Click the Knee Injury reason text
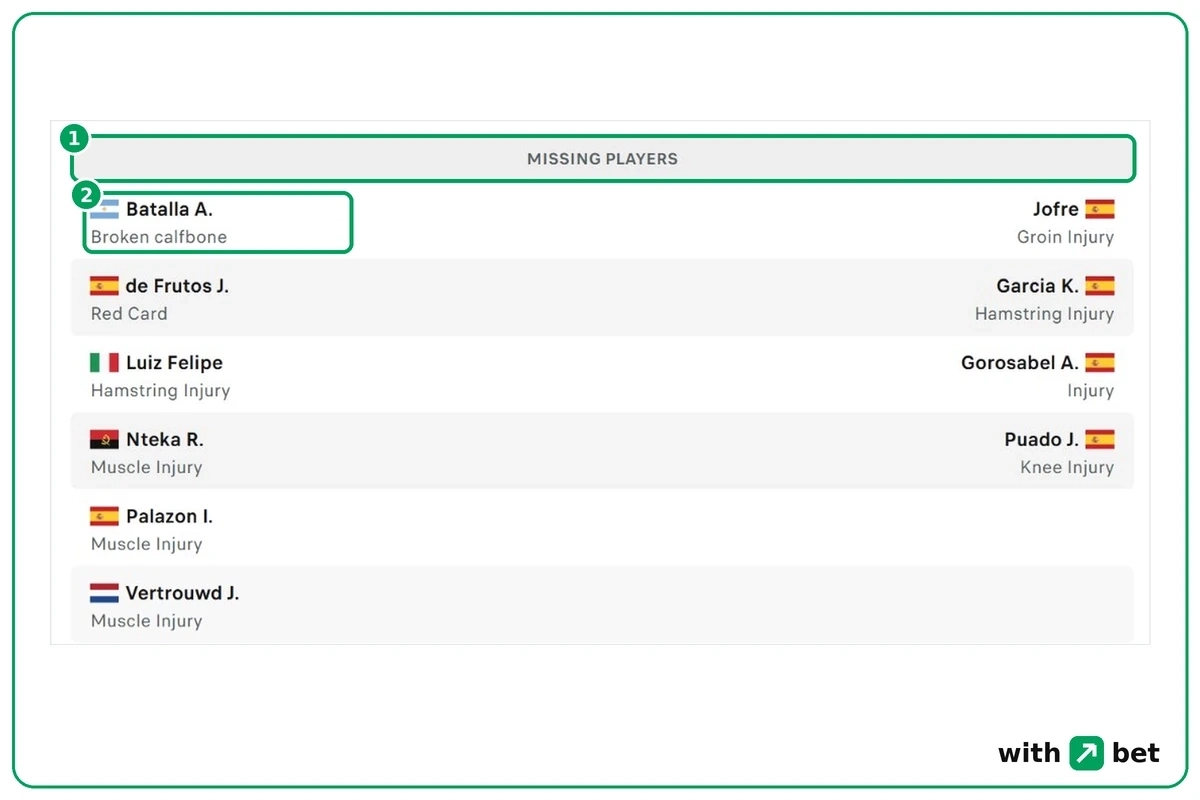This screenshot has height=800, width=1200. (x=1067, y=467)
